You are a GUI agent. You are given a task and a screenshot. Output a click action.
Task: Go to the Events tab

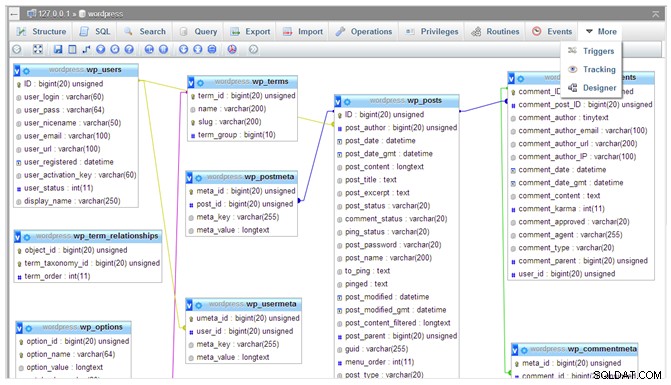(x=552, y=32)
